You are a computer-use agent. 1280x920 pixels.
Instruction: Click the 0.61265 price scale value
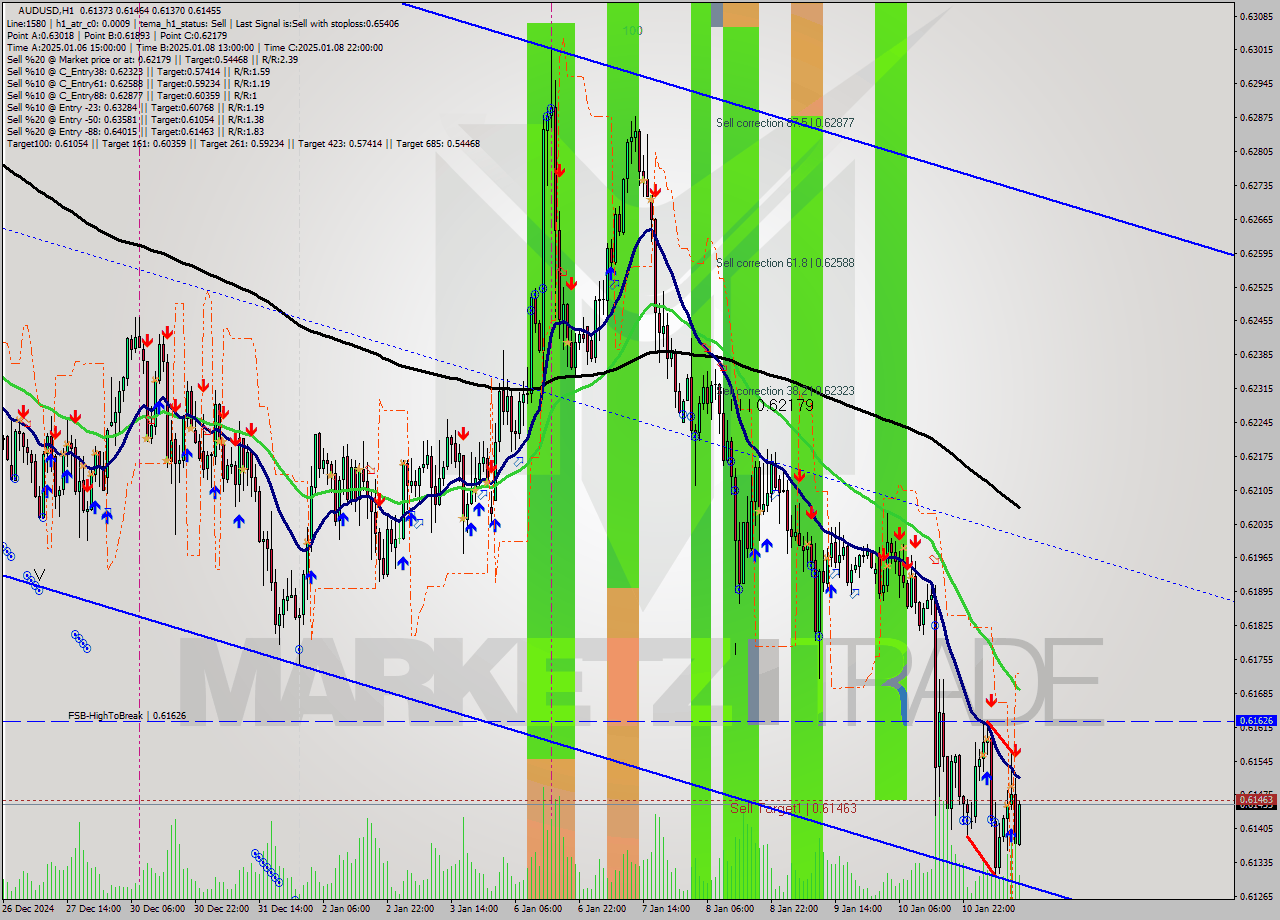tap(1256, 897)
